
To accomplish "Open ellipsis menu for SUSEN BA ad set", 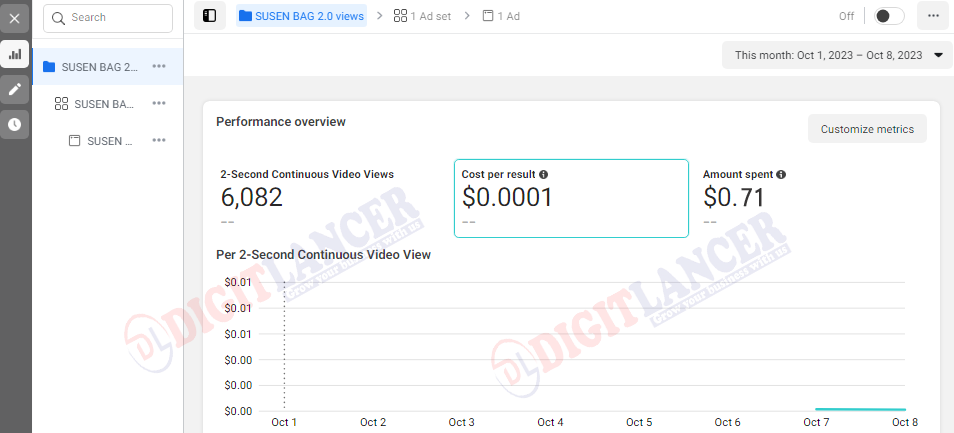I will [159, 103].
